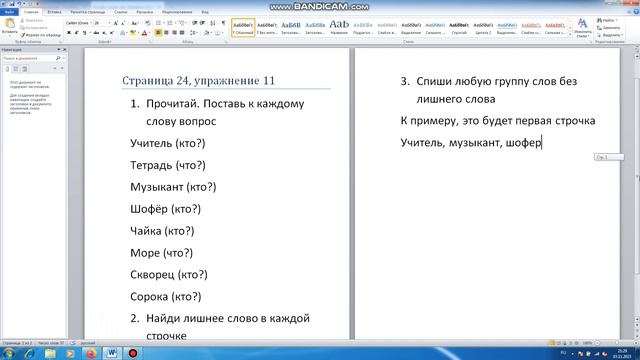Viewport: 640px width, 360px height.
Task: Click the Text Effects icon
Action: coord(122,33)
